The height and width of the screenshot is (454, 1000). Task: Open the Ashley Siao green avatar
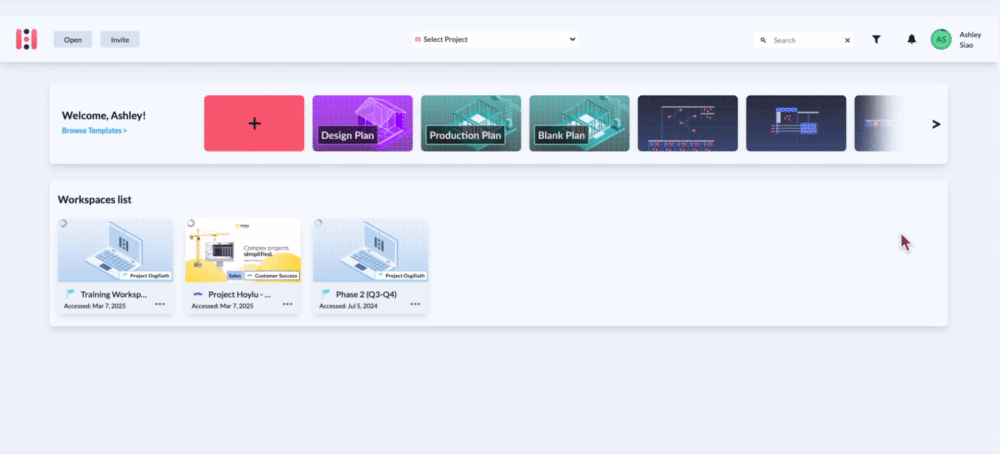coord(941,40)
